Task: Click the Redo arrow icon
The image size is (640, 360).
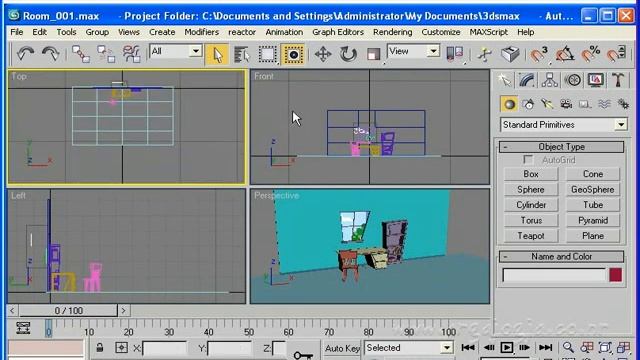Action: (x=51, y=54)
